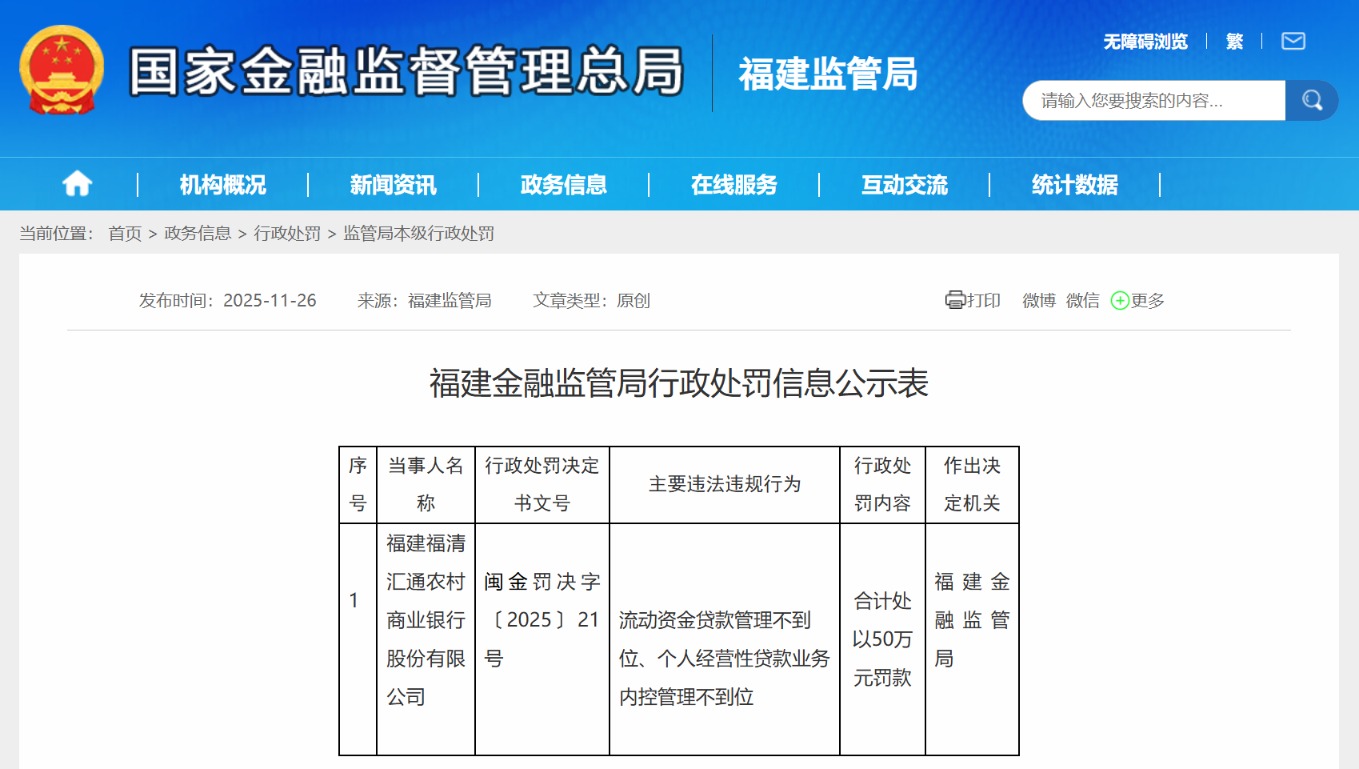Share to 微信

tap(1083, 300)
